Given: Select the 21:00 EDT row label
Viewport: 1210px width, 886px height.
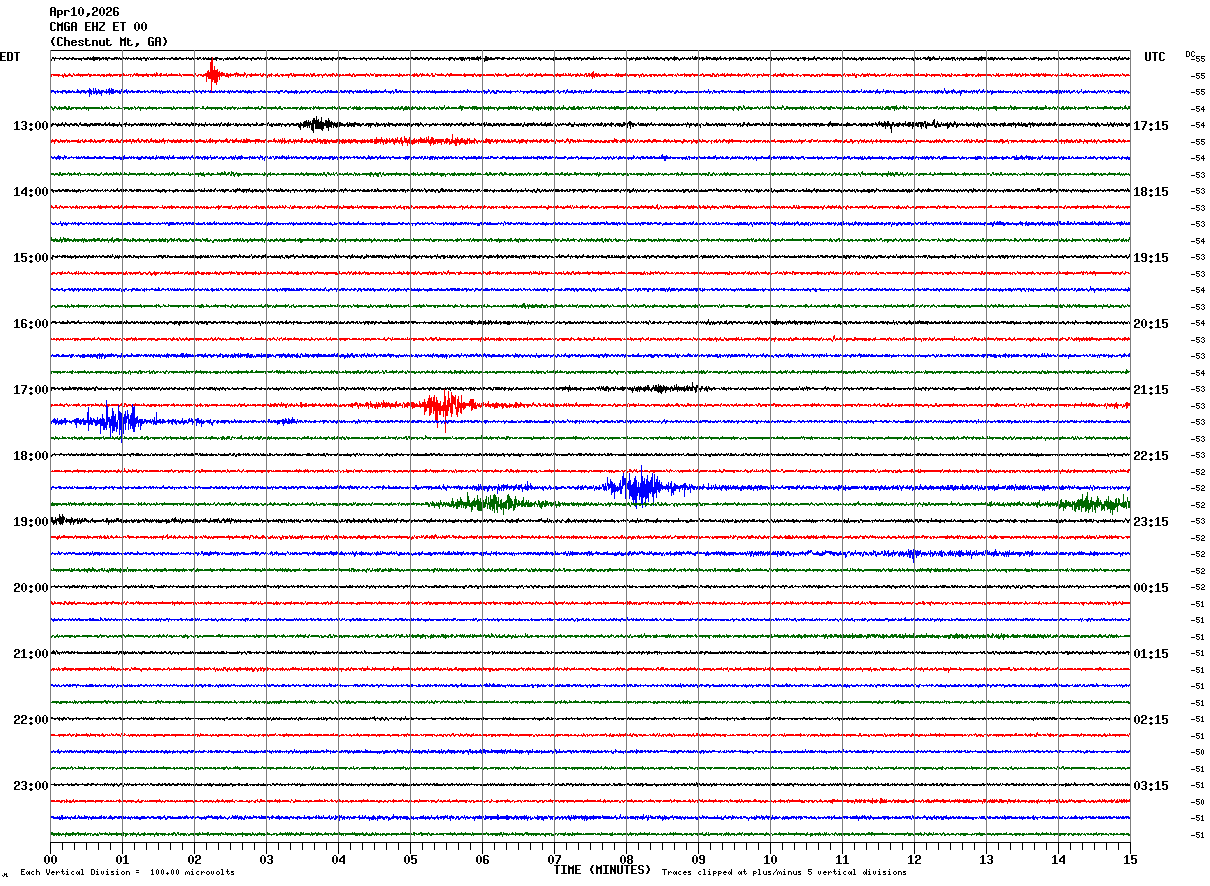Looking at the screenshot, I should 30,654.
